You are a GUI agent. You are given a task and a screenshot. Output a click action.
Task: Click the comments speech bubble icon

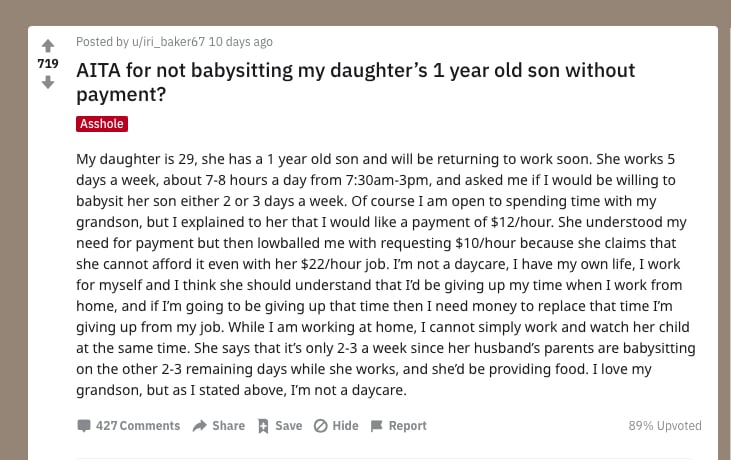[84, 425]
